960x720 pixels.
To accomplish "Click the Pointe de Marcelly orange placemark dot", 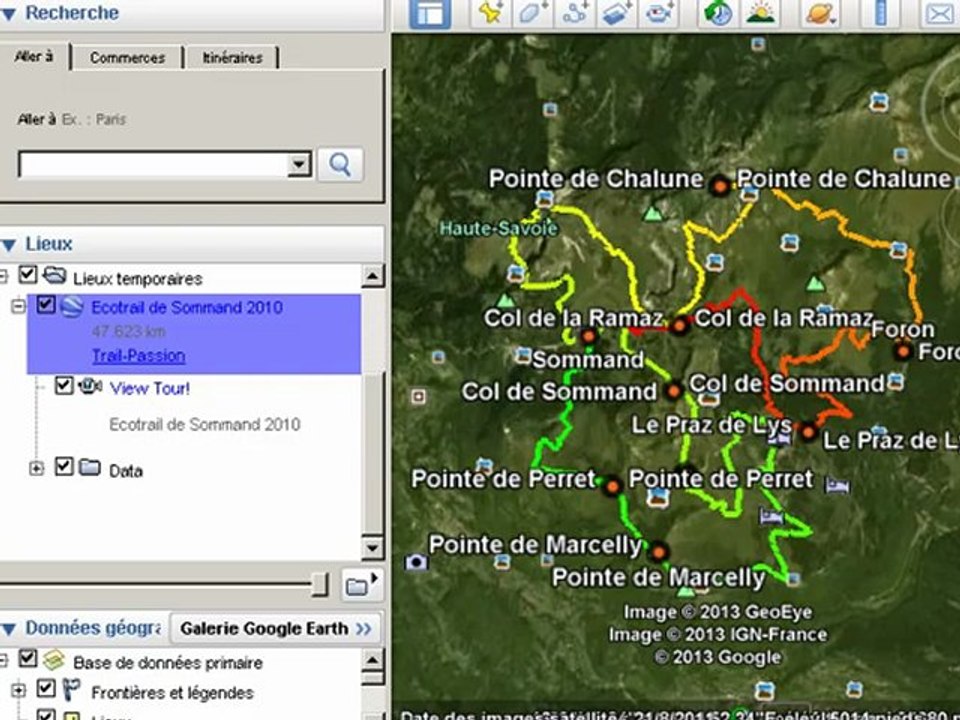I will 658,552.
